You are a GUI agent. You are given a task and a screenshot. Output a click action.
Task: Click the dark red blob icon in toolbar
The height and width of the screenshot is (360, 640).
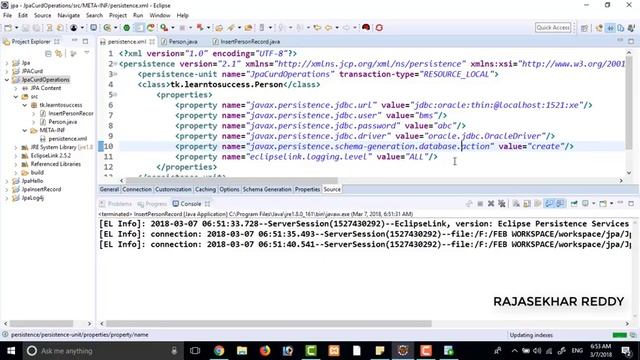[366, 27]
